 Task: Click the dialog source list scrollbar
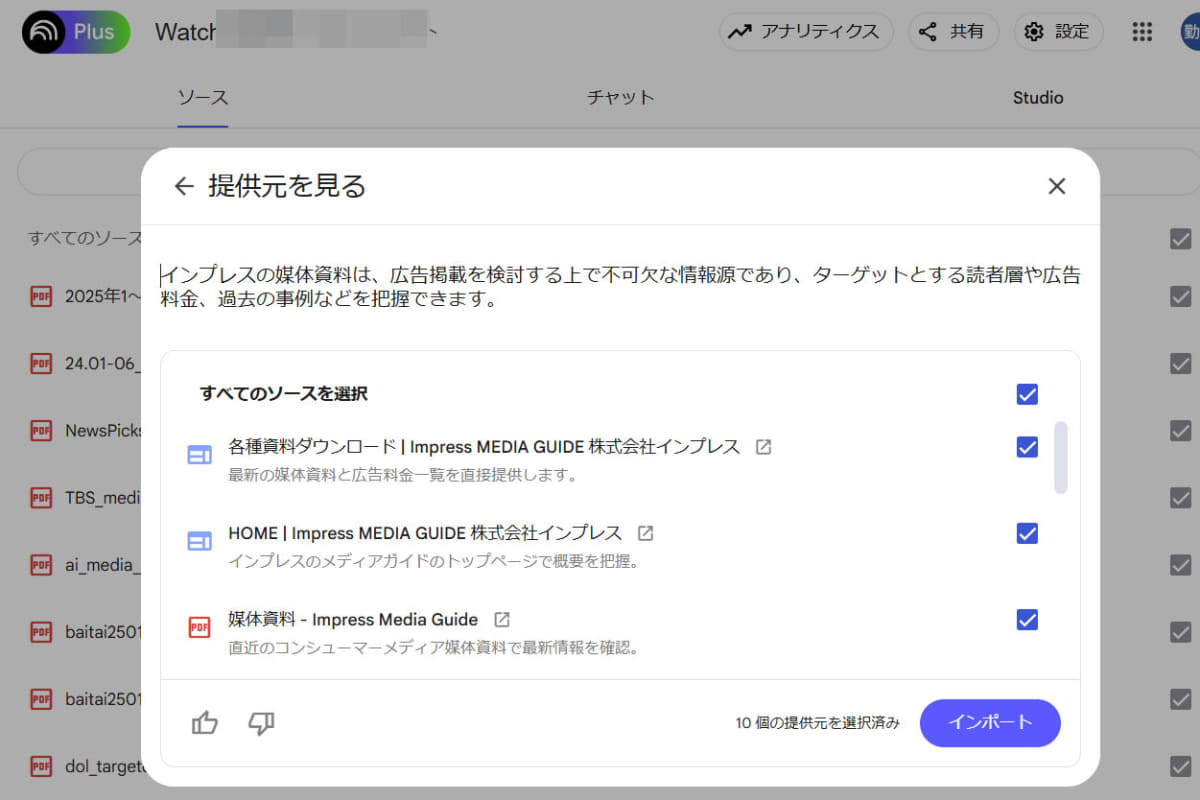point(1061,457)
